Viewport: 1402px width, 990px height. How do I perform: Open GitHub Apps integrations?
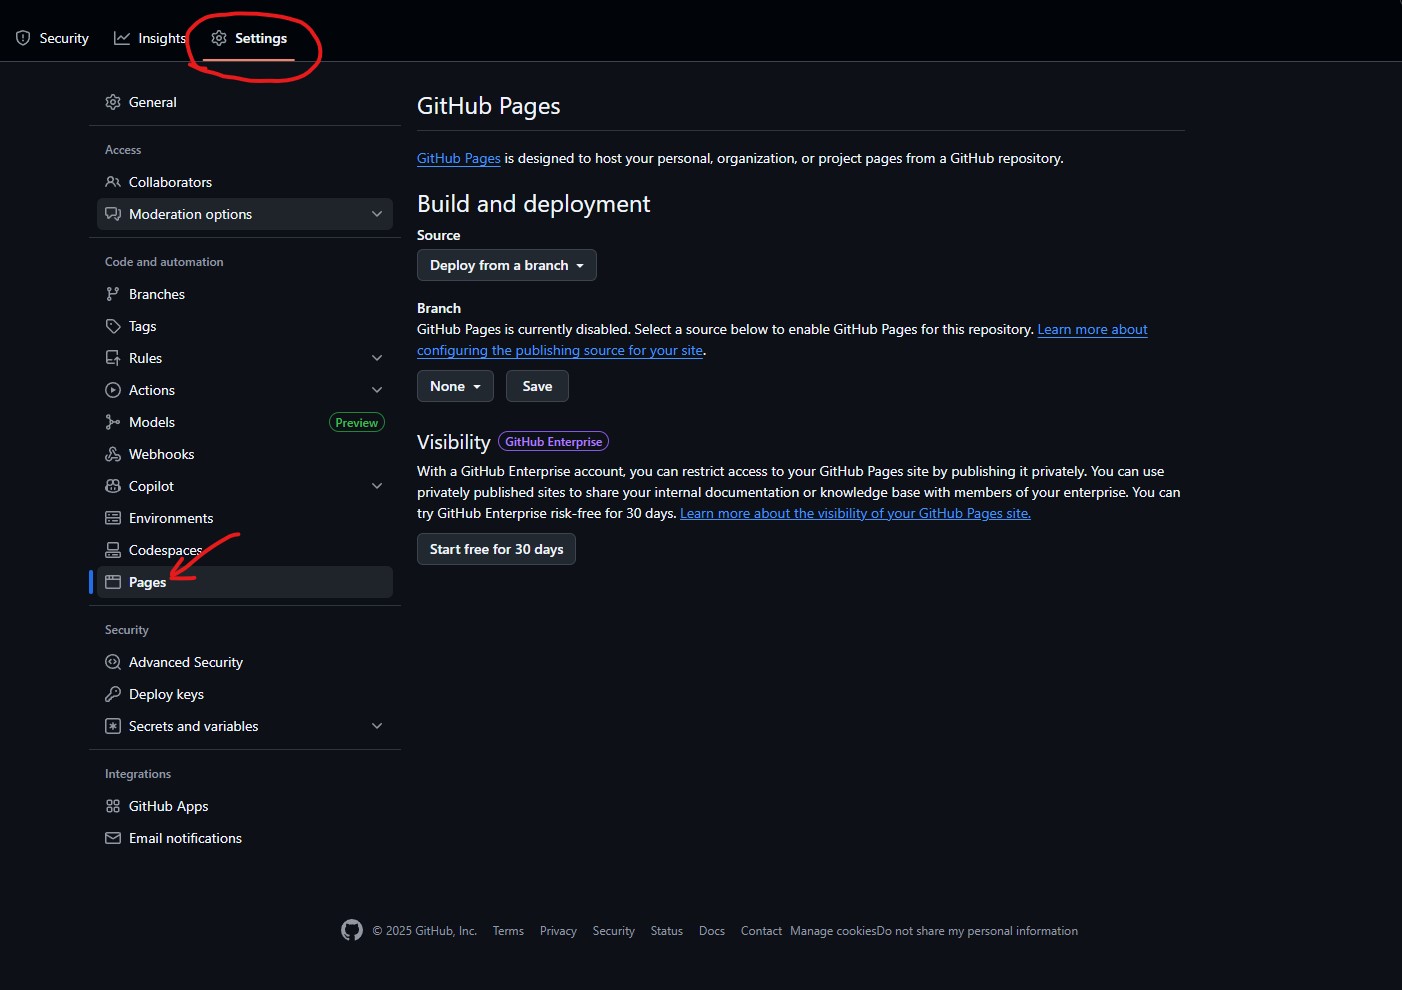click(x=245, y=806)
